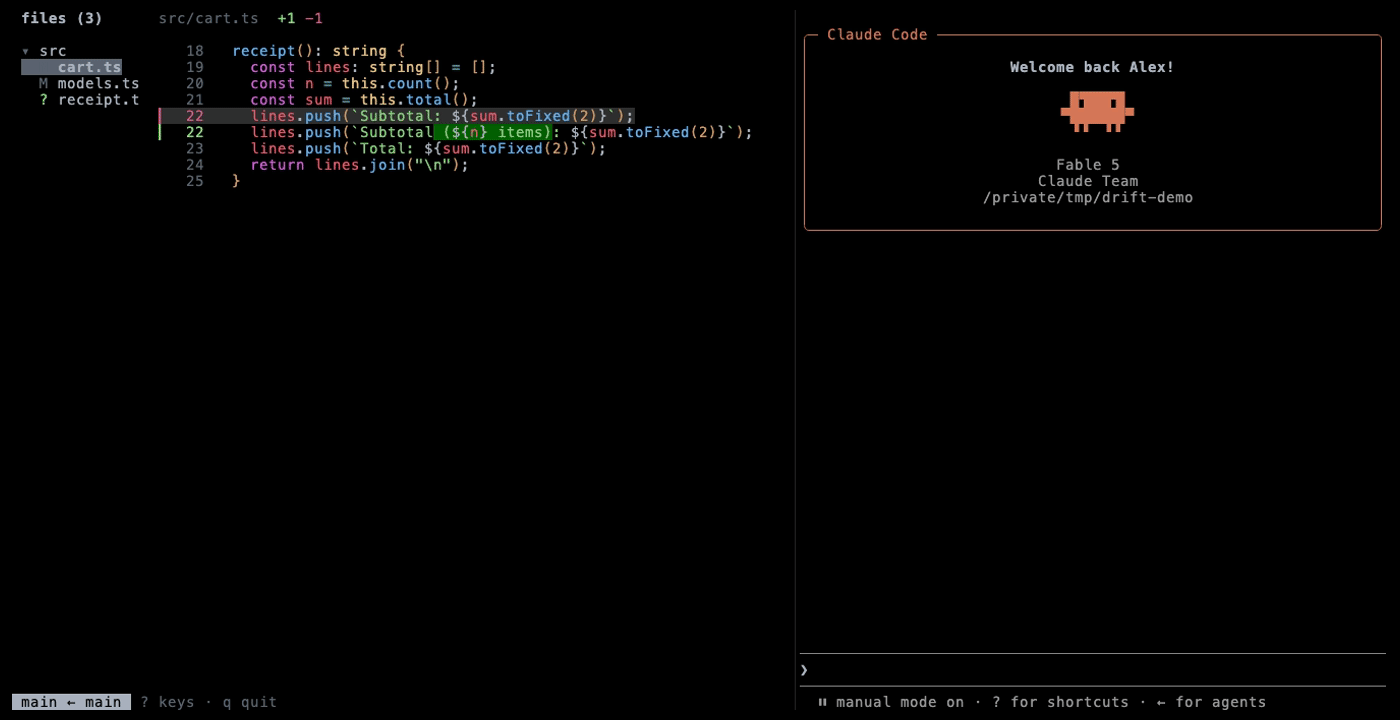
Task: Toggle 'manual mode on' status
Action: click(900, 702)
